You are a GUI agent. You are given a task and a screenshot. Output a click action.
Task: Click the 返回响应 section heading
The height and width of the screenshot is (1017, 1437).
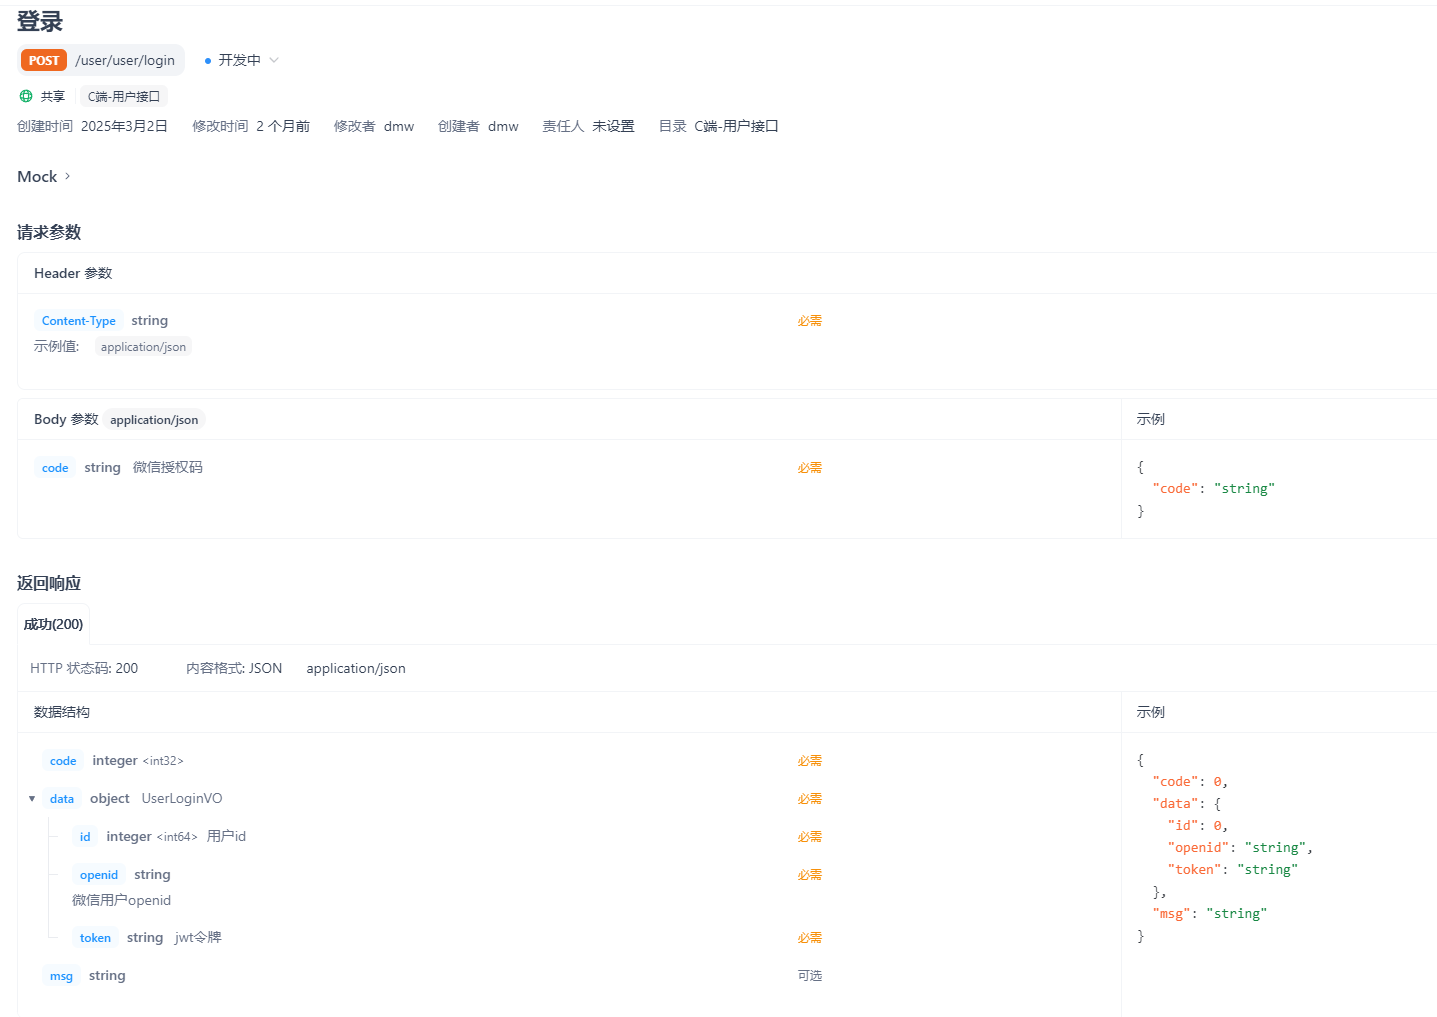tap(49, 583)
